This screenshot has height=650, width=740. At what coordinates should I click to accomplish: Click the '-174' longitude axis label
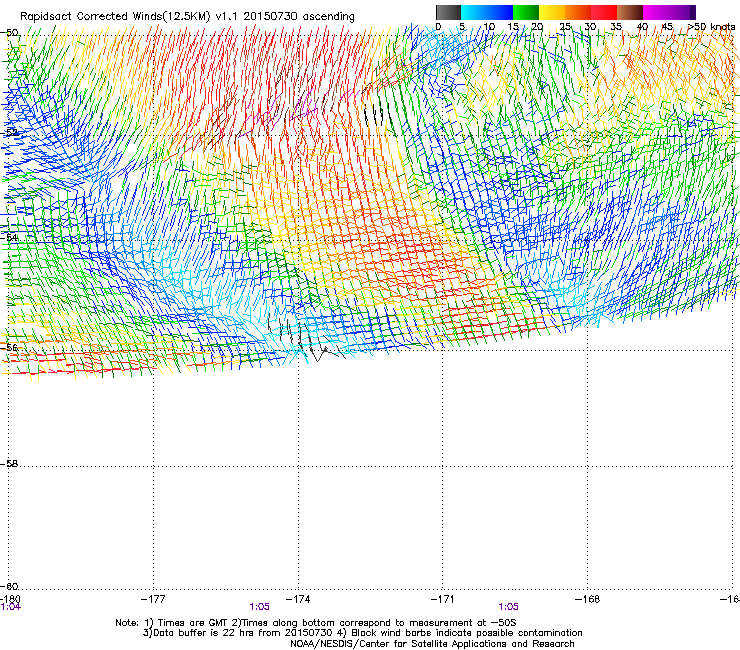298,599
